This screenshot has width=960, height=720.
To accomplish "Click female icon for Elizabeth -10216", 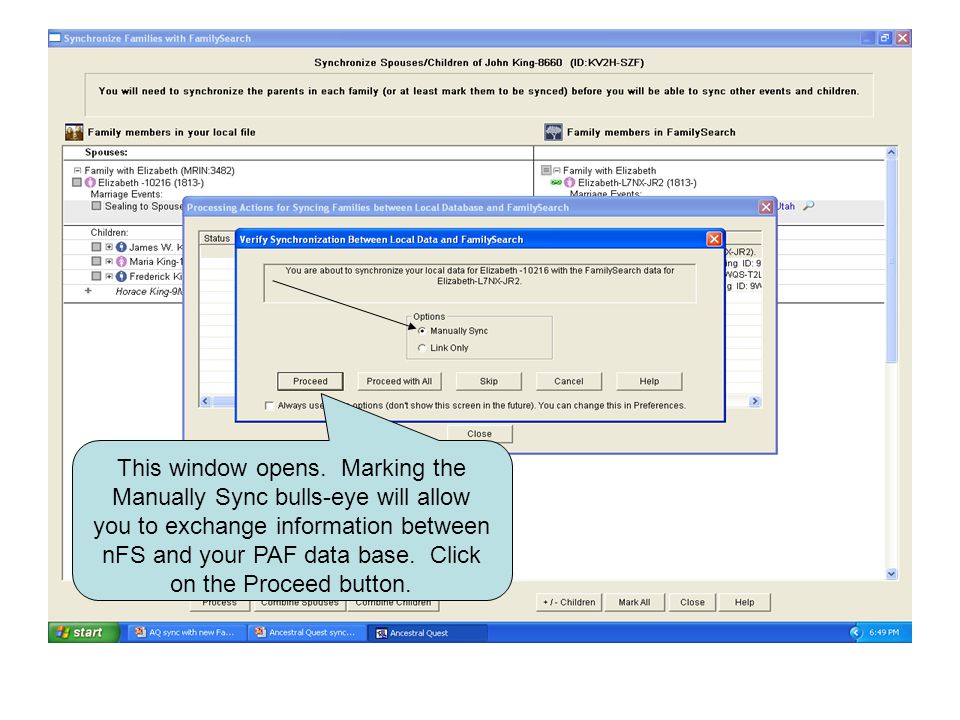I will coord(91,182).
